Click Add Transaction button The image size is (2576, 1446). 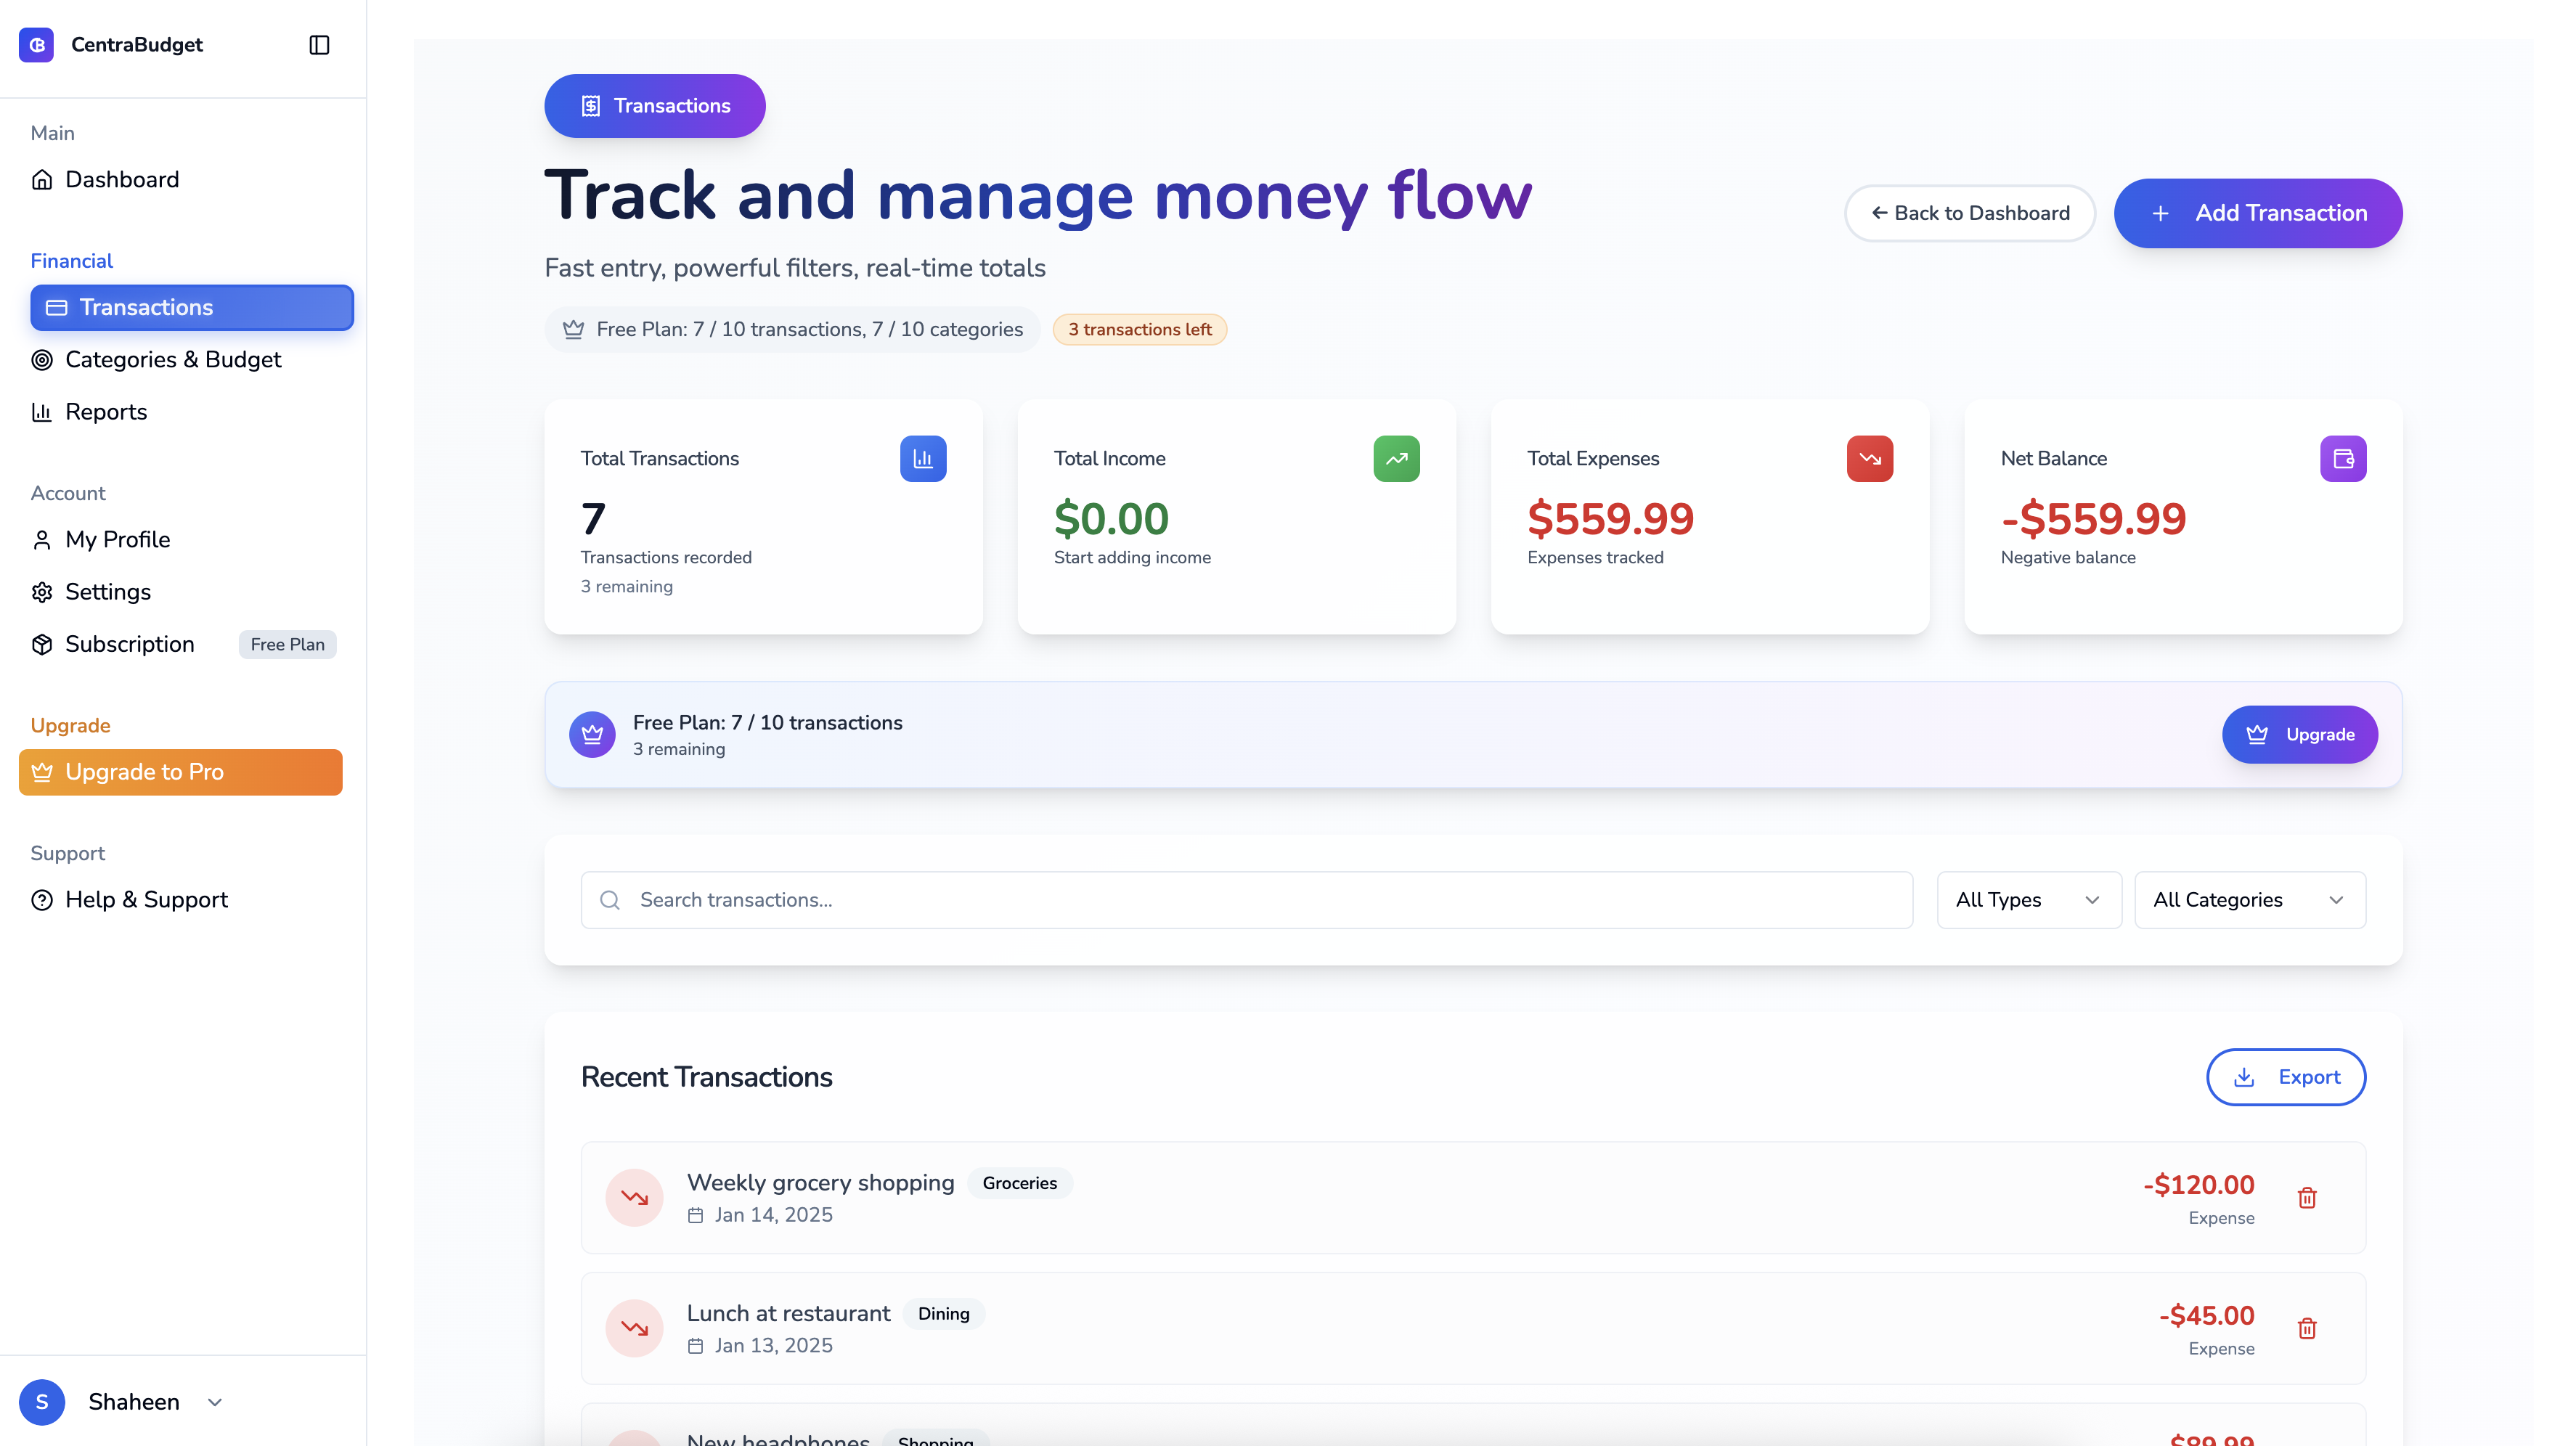(x=2258, y=213)
